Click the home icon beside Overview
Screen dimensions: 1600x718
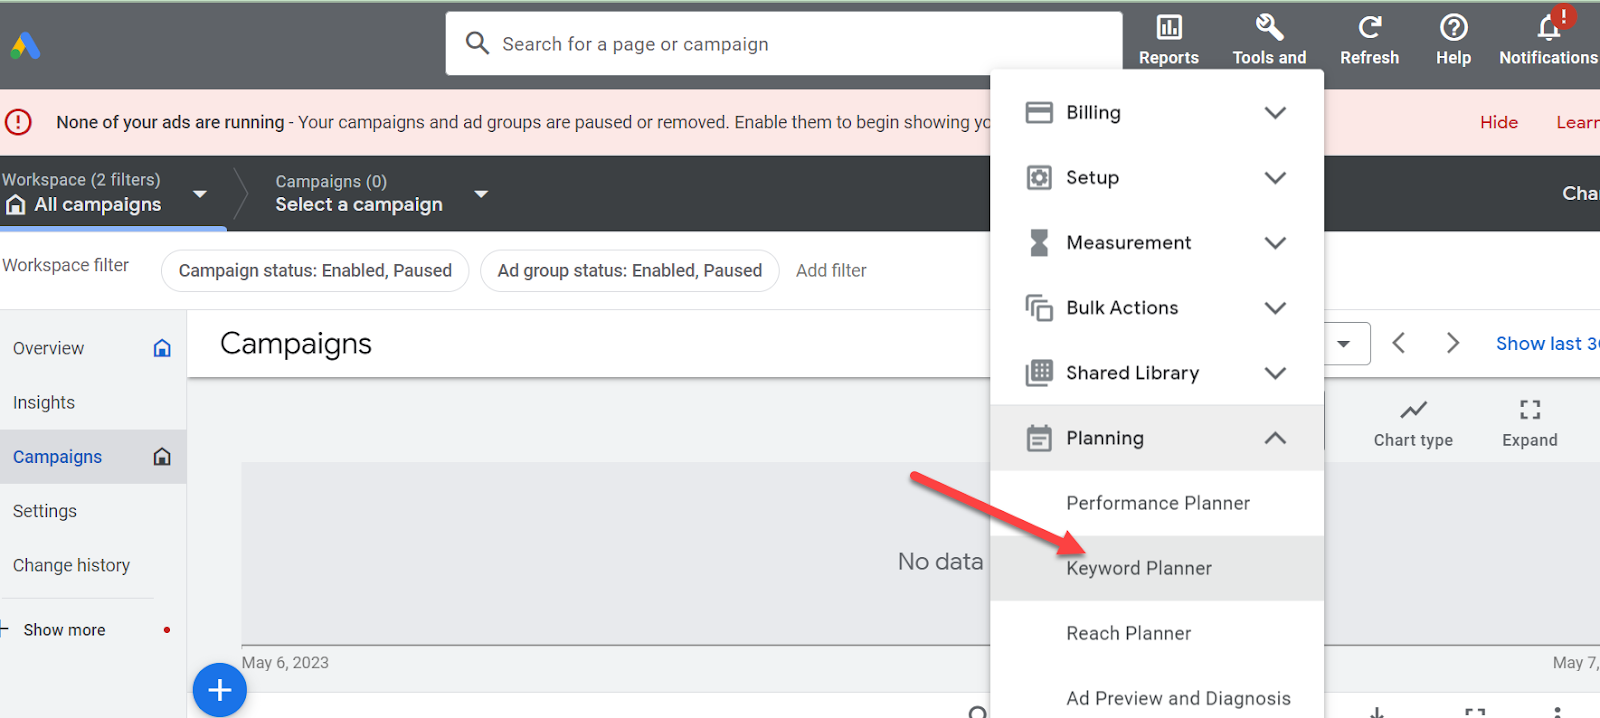162,348
